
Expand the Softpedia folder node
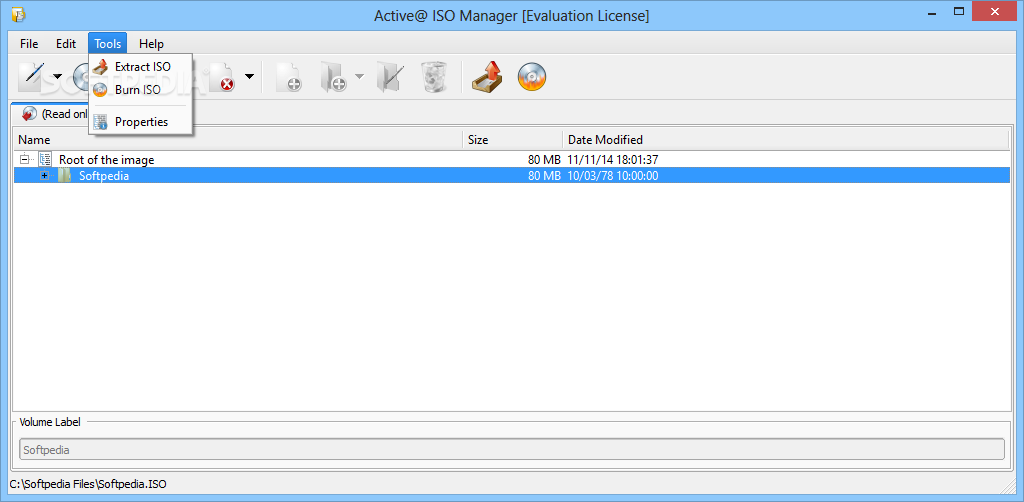(44, 176)
